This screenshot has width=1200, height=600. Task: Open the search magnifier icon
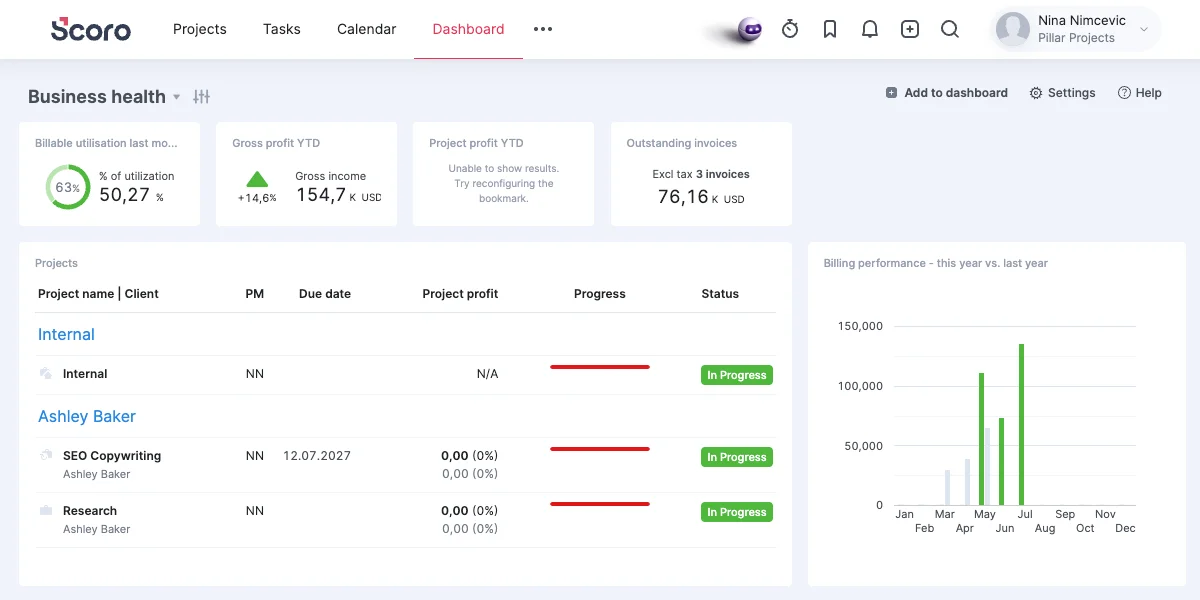(950, 29)
